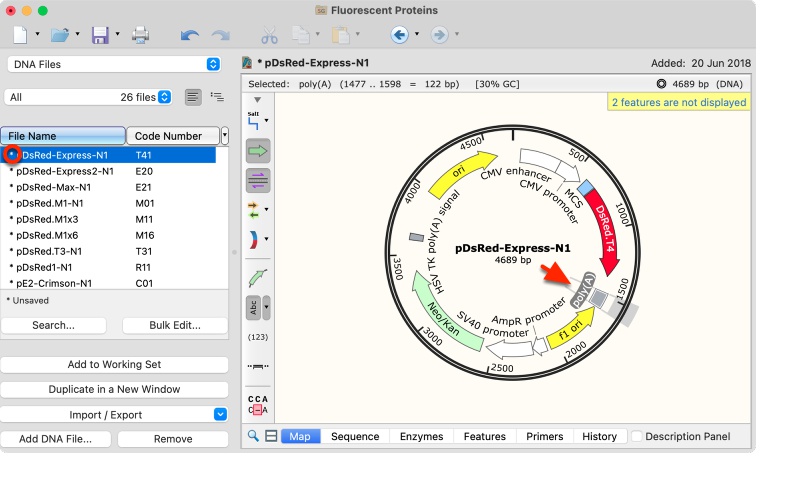This screenshot has width=800, height=479.
Task: Click the Open folder icon
Action: pos(60,35)
